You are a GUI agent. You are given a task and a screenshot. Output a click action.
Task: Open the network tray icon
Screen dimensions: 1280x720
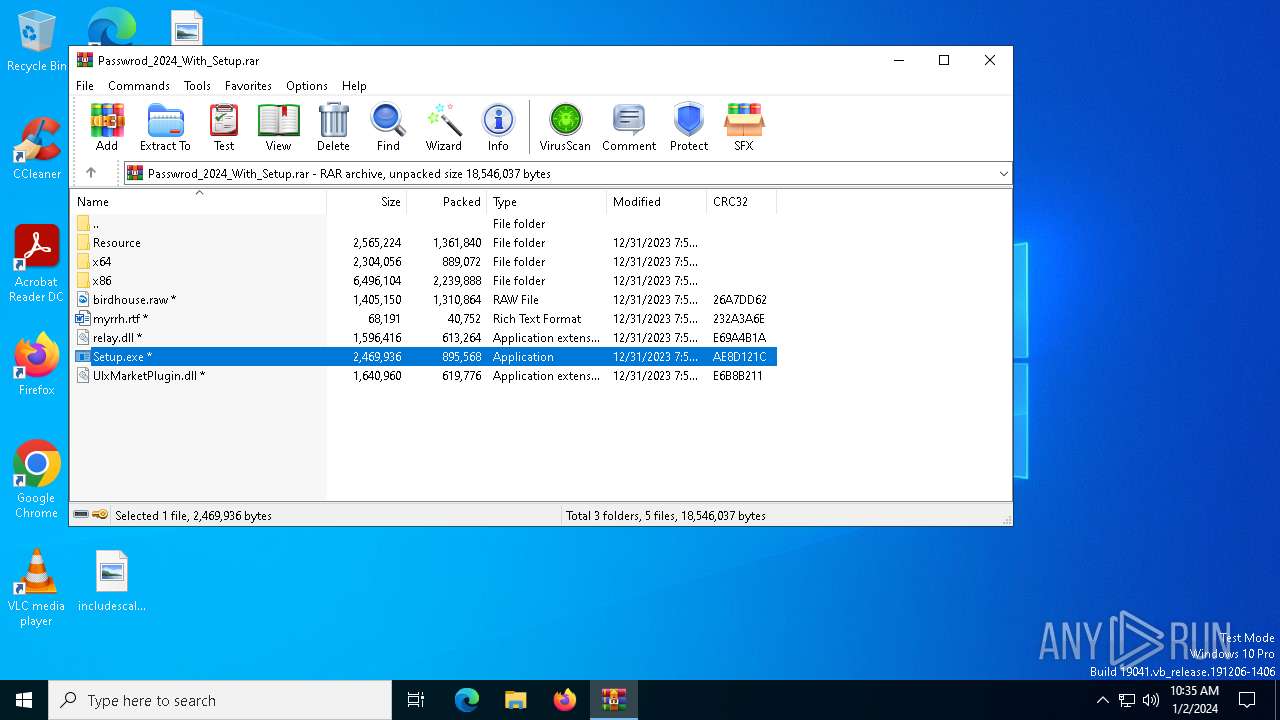pos(1127,700)
